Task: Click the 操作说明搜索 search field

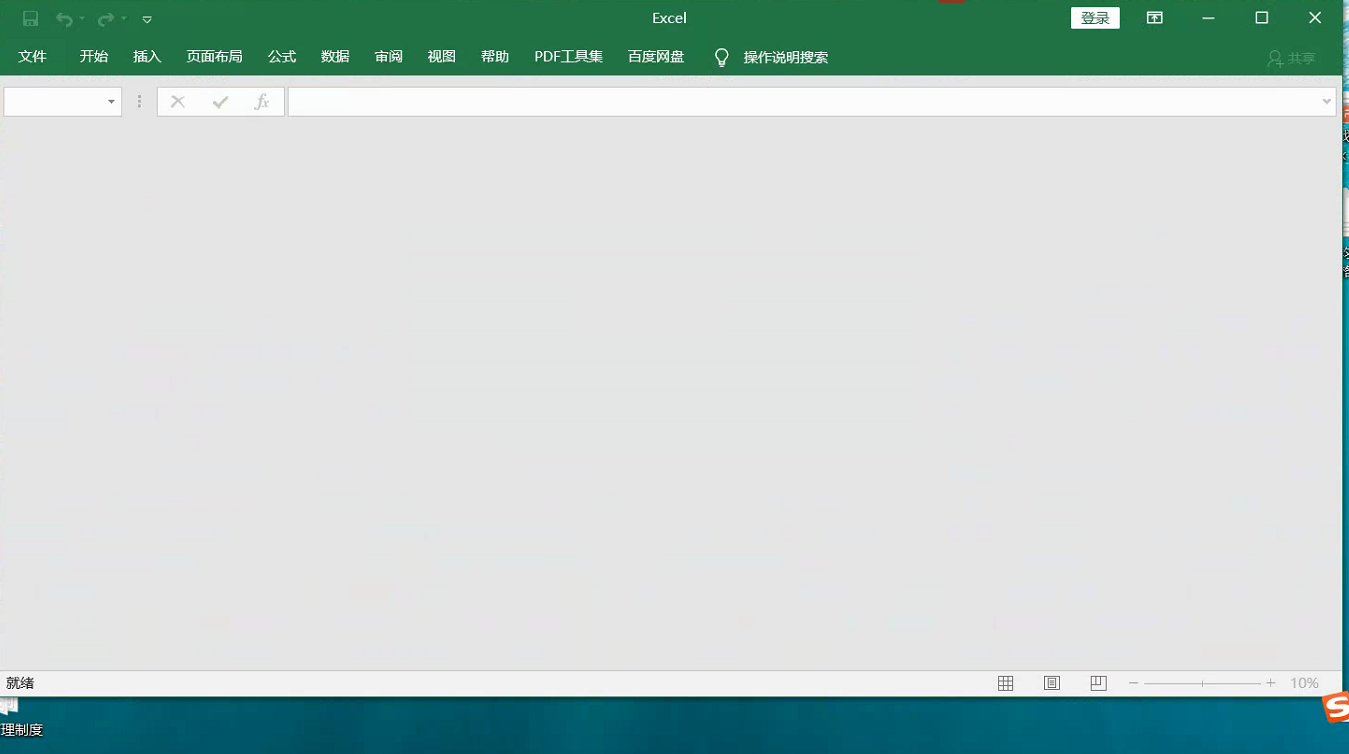Action: pyautogui.click(x=786, y=58)
